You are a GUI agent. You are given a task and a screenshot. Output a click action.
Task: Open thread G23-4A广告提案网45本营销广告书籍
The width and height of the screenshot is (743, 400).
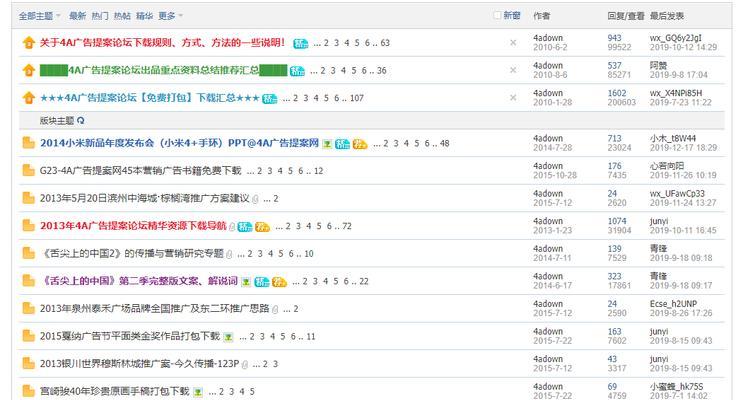[141, 171]
